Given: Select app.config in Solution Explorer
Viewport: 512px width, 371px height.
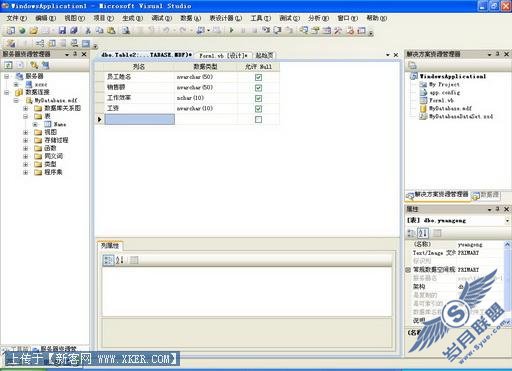Looking at the screenshot, I should [x=445, y=92].
